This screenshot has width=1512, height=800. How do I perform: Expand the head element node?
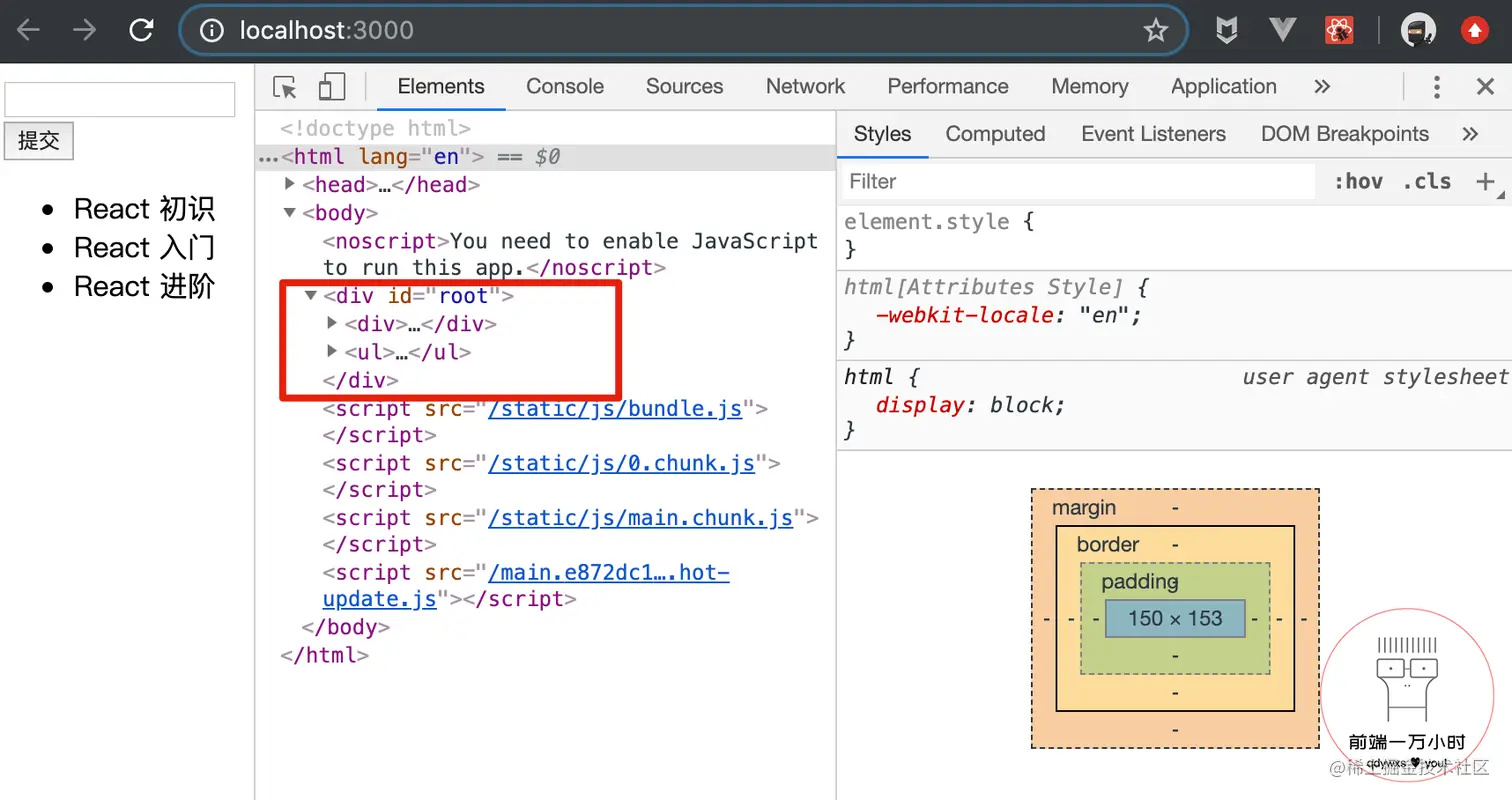[x=290, y=183]
